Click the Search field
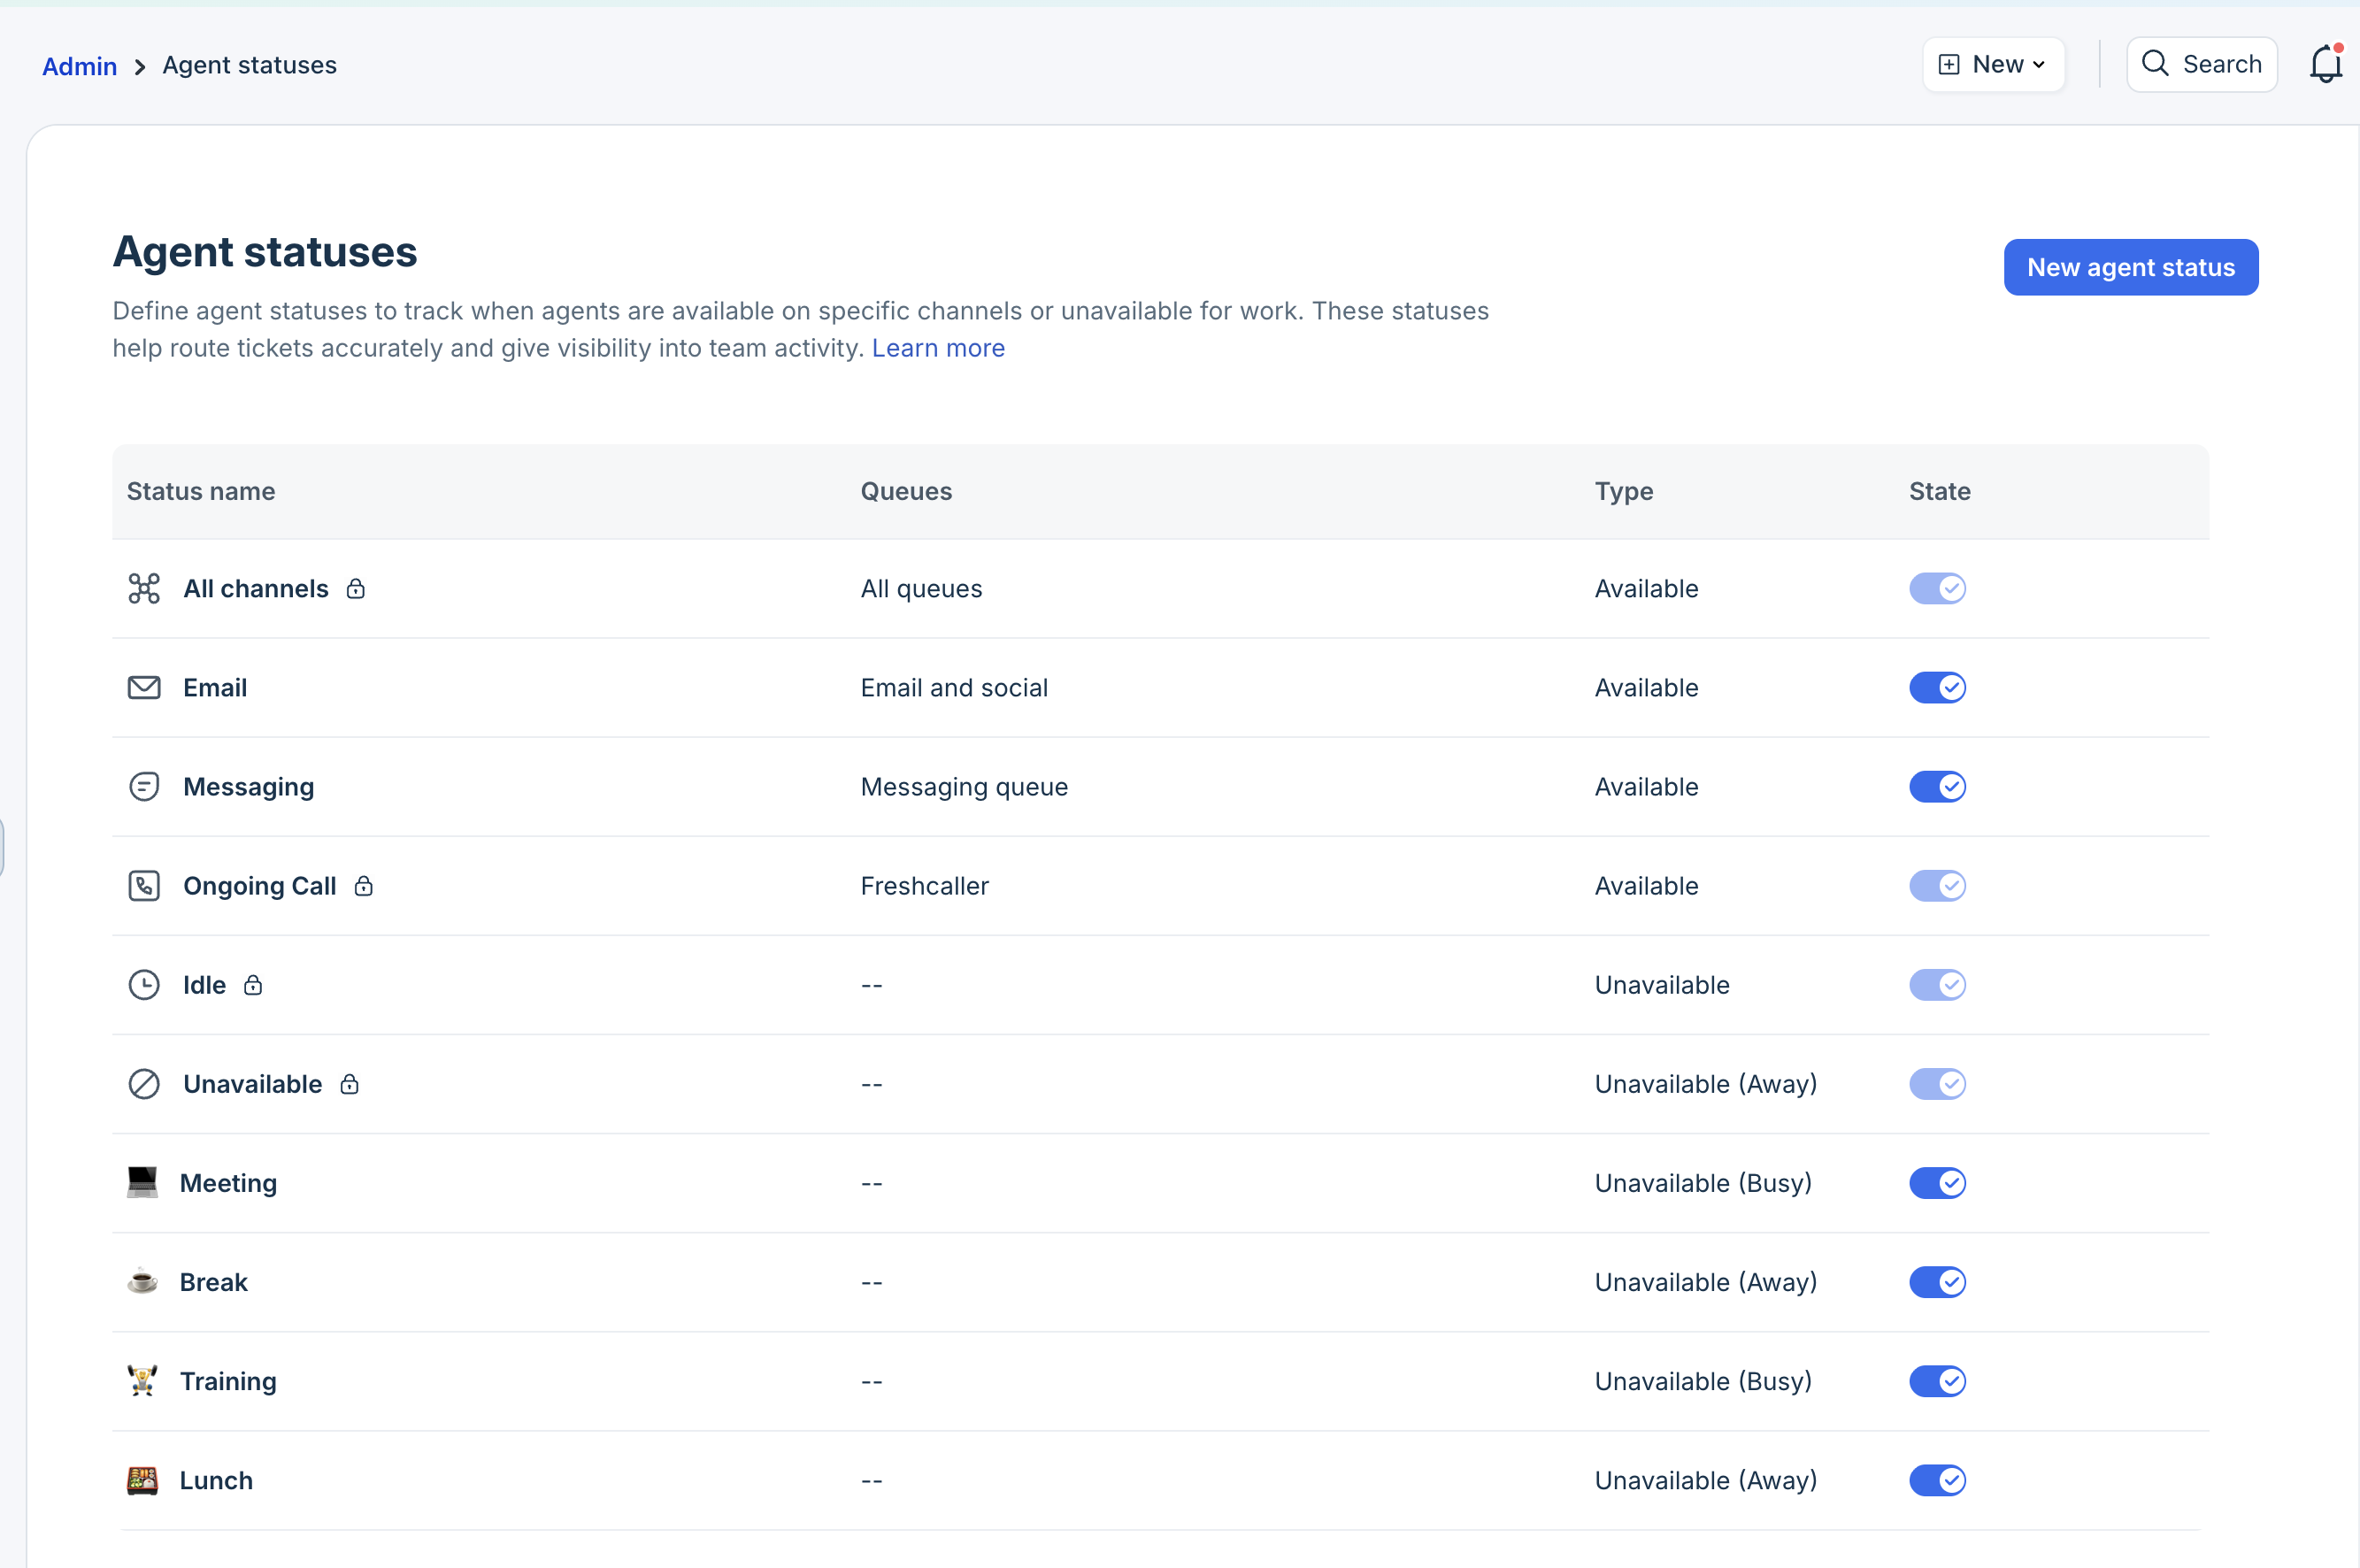 tap(2202, 65)
